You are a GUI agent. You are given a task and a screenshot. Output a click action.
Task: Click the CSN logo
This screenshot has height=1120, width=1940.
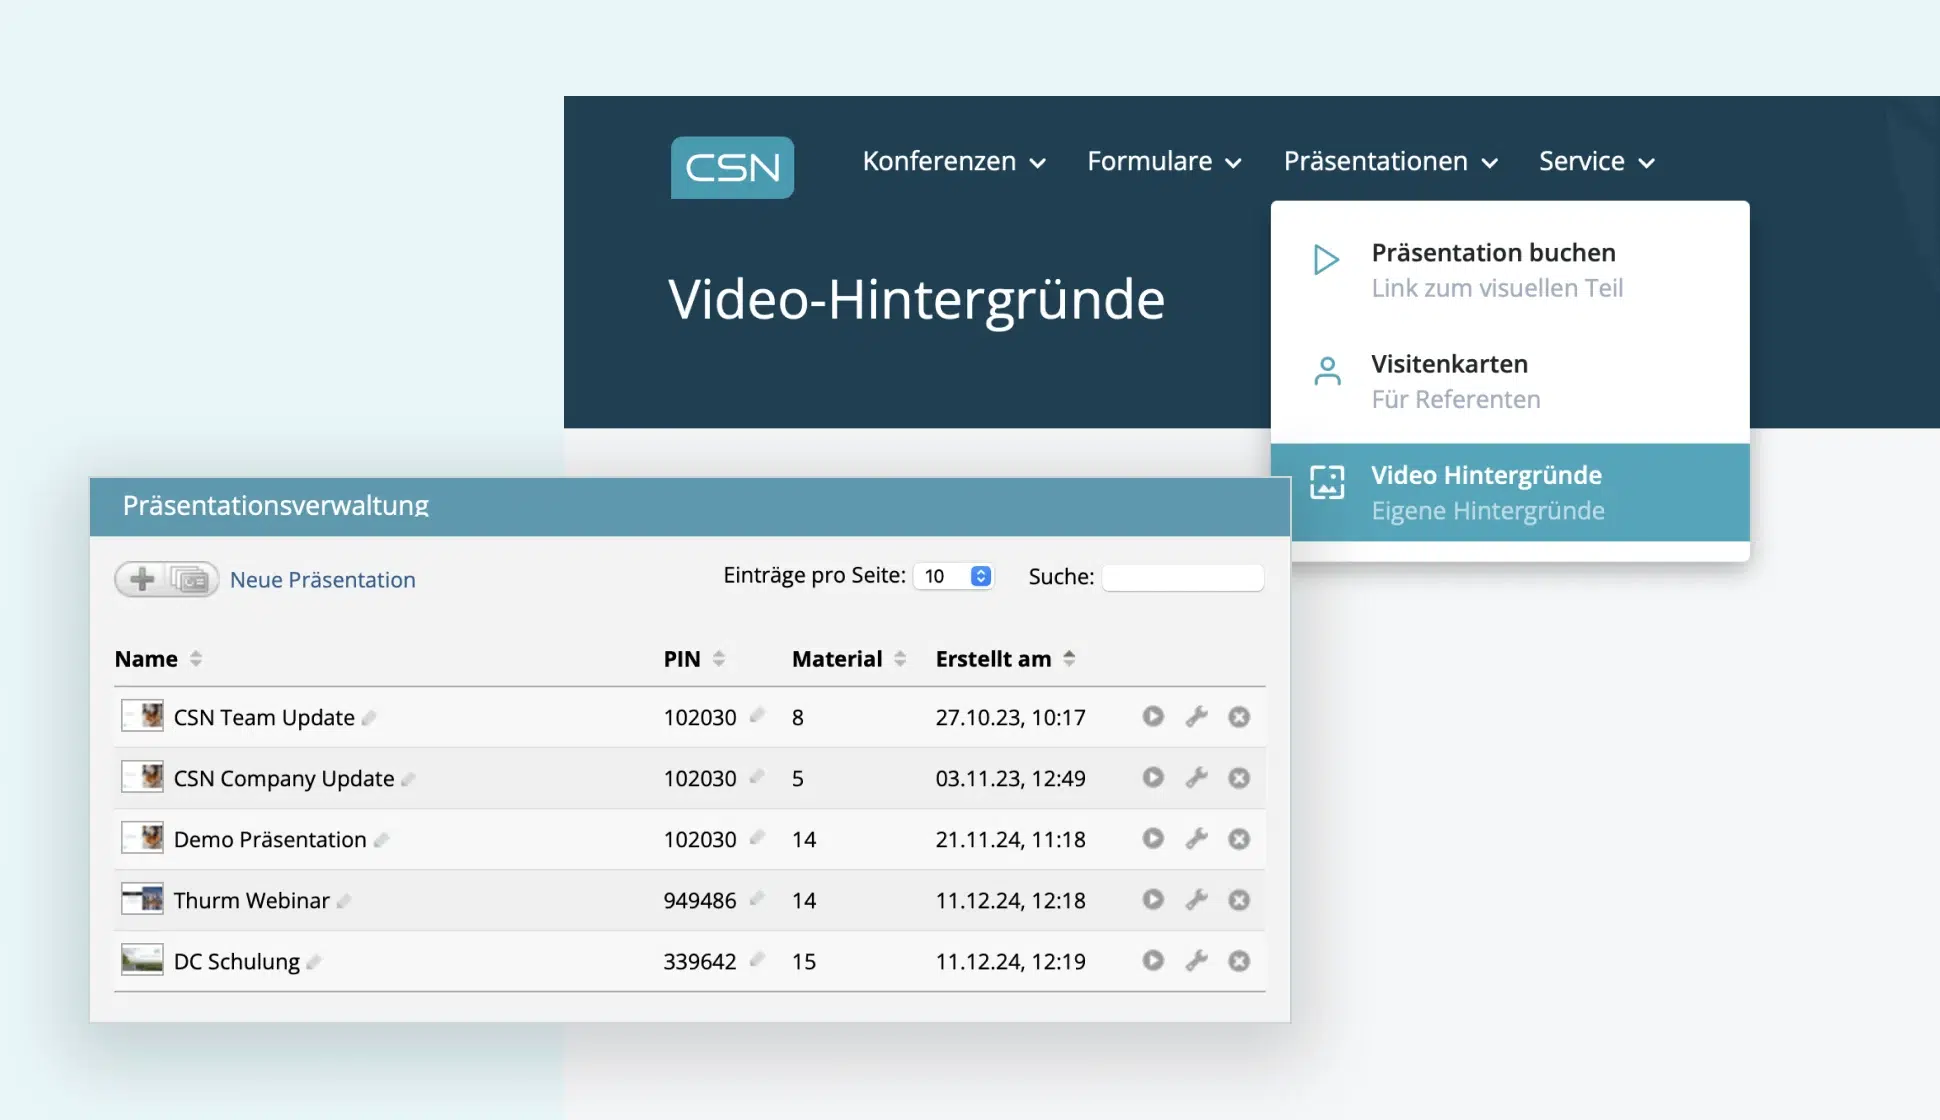click(x=732, y=167)
